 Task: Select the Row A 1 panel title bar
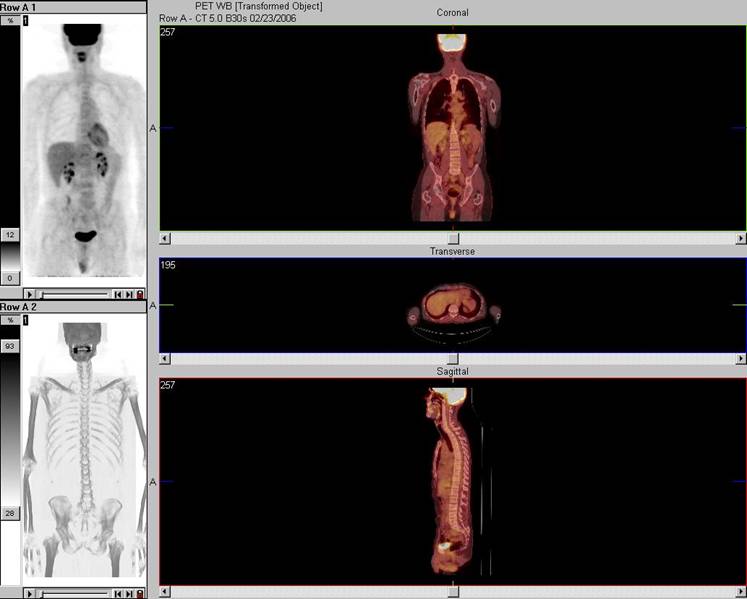pos(73,7)
